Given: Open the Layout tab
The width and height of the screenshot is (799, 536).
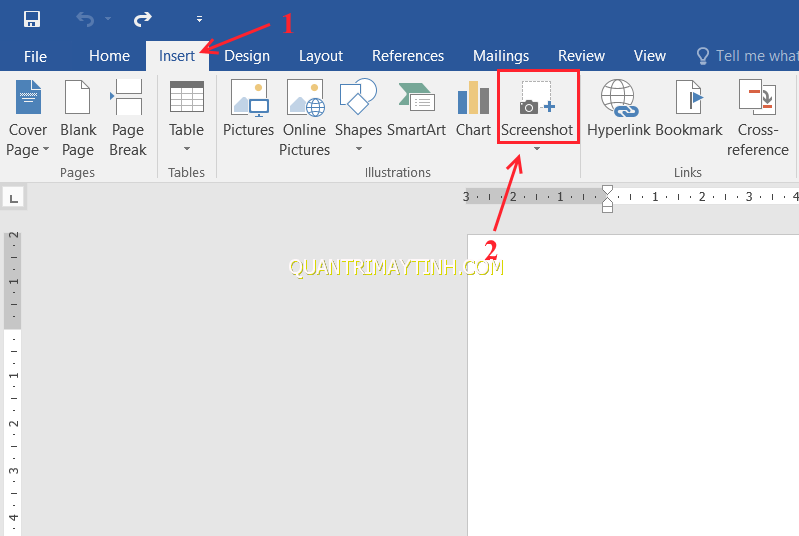Looking at the screenshot, I should 321,56.
